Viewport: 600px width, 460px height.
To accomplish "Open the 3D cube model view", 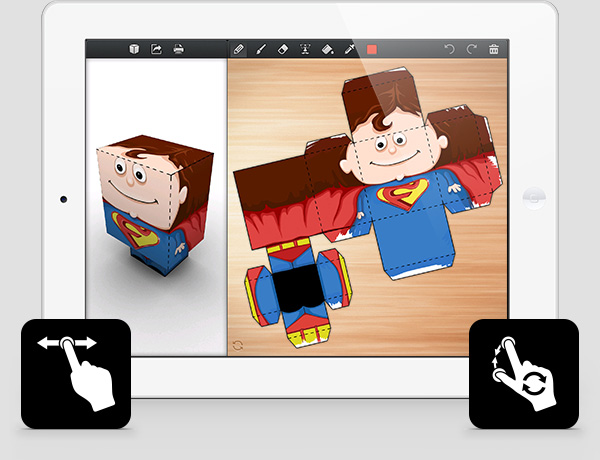I will click(x=133, y=48).
